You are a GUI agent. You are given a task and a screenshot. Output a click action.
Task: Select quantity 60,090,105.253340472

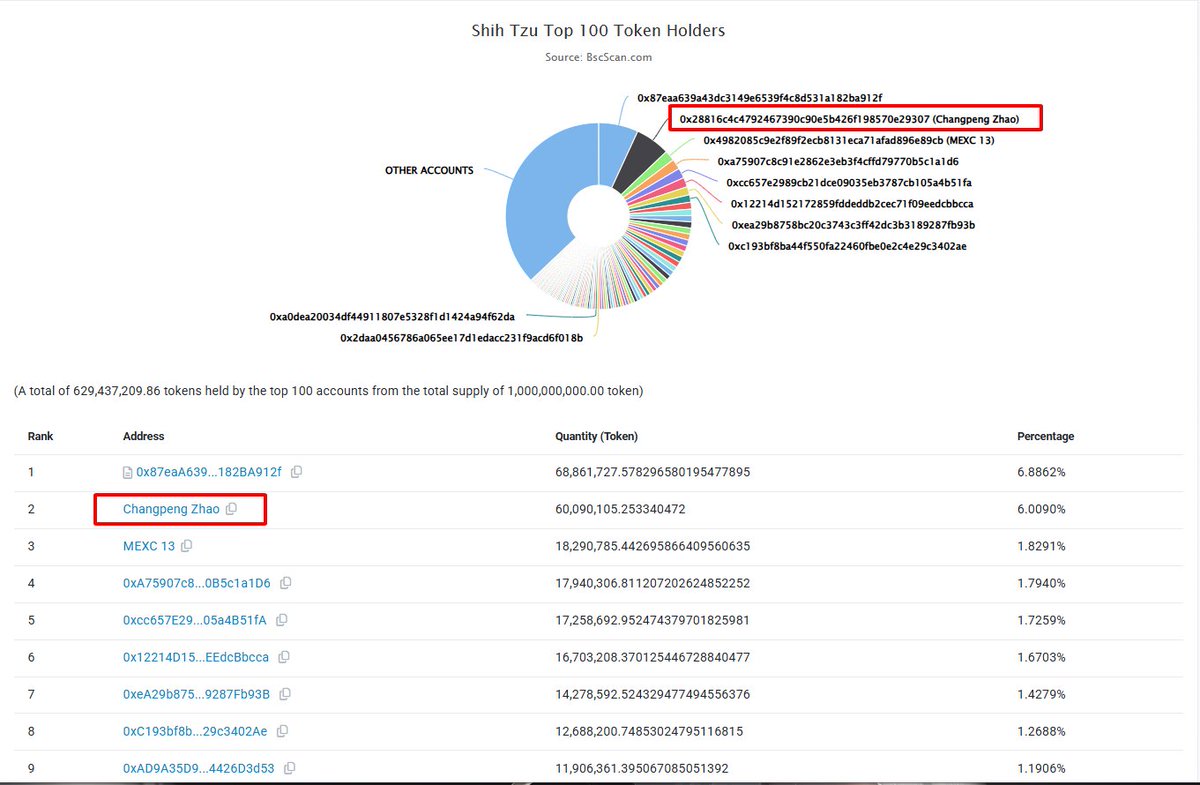[620, 509]
